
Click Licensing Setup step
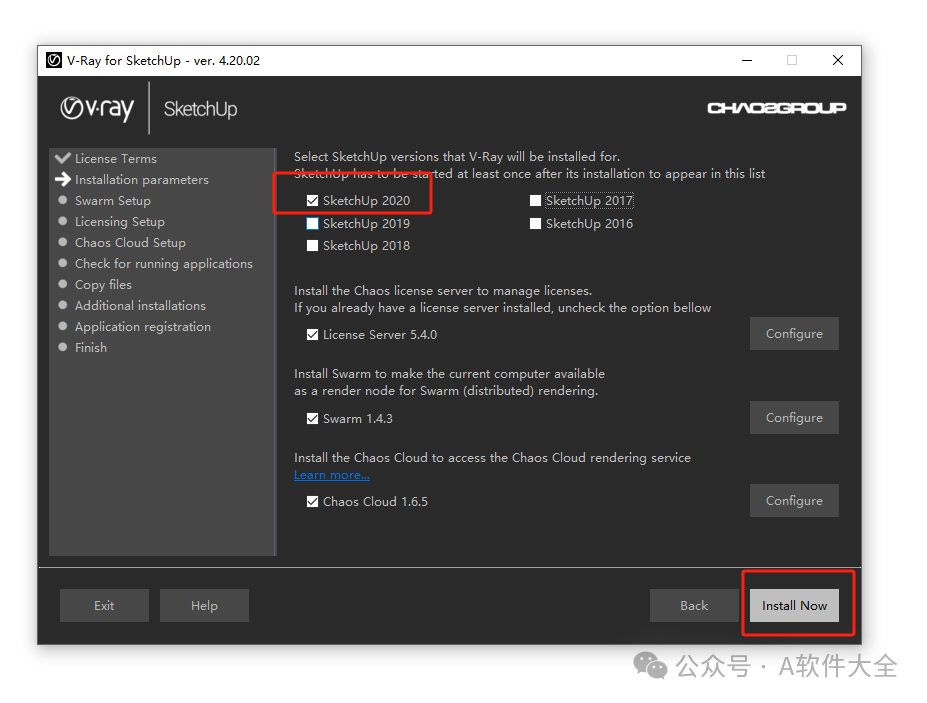pyautogui.click(x=119, y=222)
